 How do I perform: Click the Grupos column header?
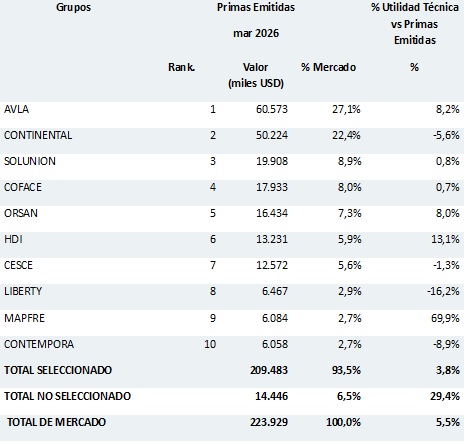point(73,7)
